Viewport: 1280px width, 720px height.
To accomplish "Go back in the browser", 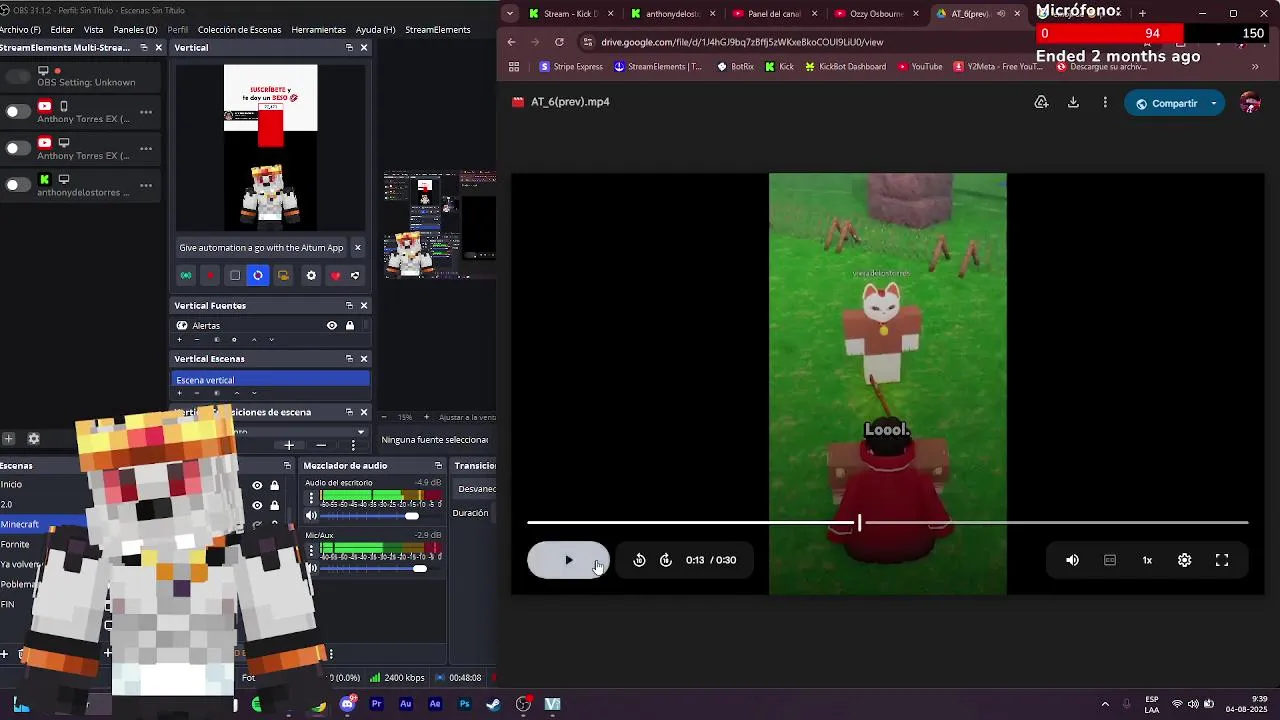I will 512,42.
